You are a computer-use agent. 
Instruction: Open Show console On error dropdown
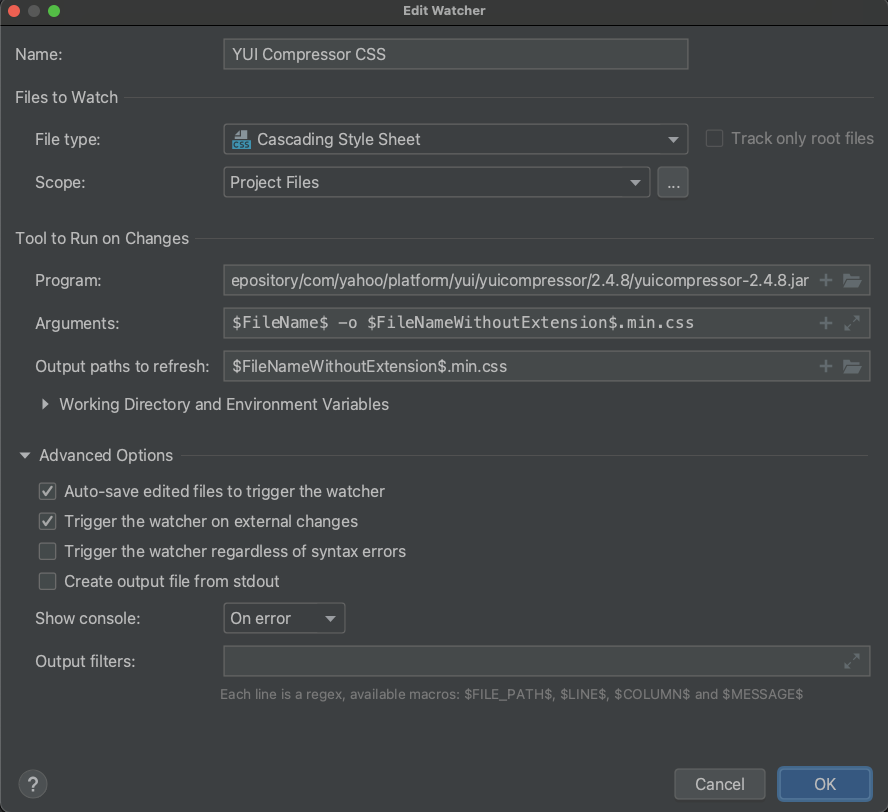284,618
